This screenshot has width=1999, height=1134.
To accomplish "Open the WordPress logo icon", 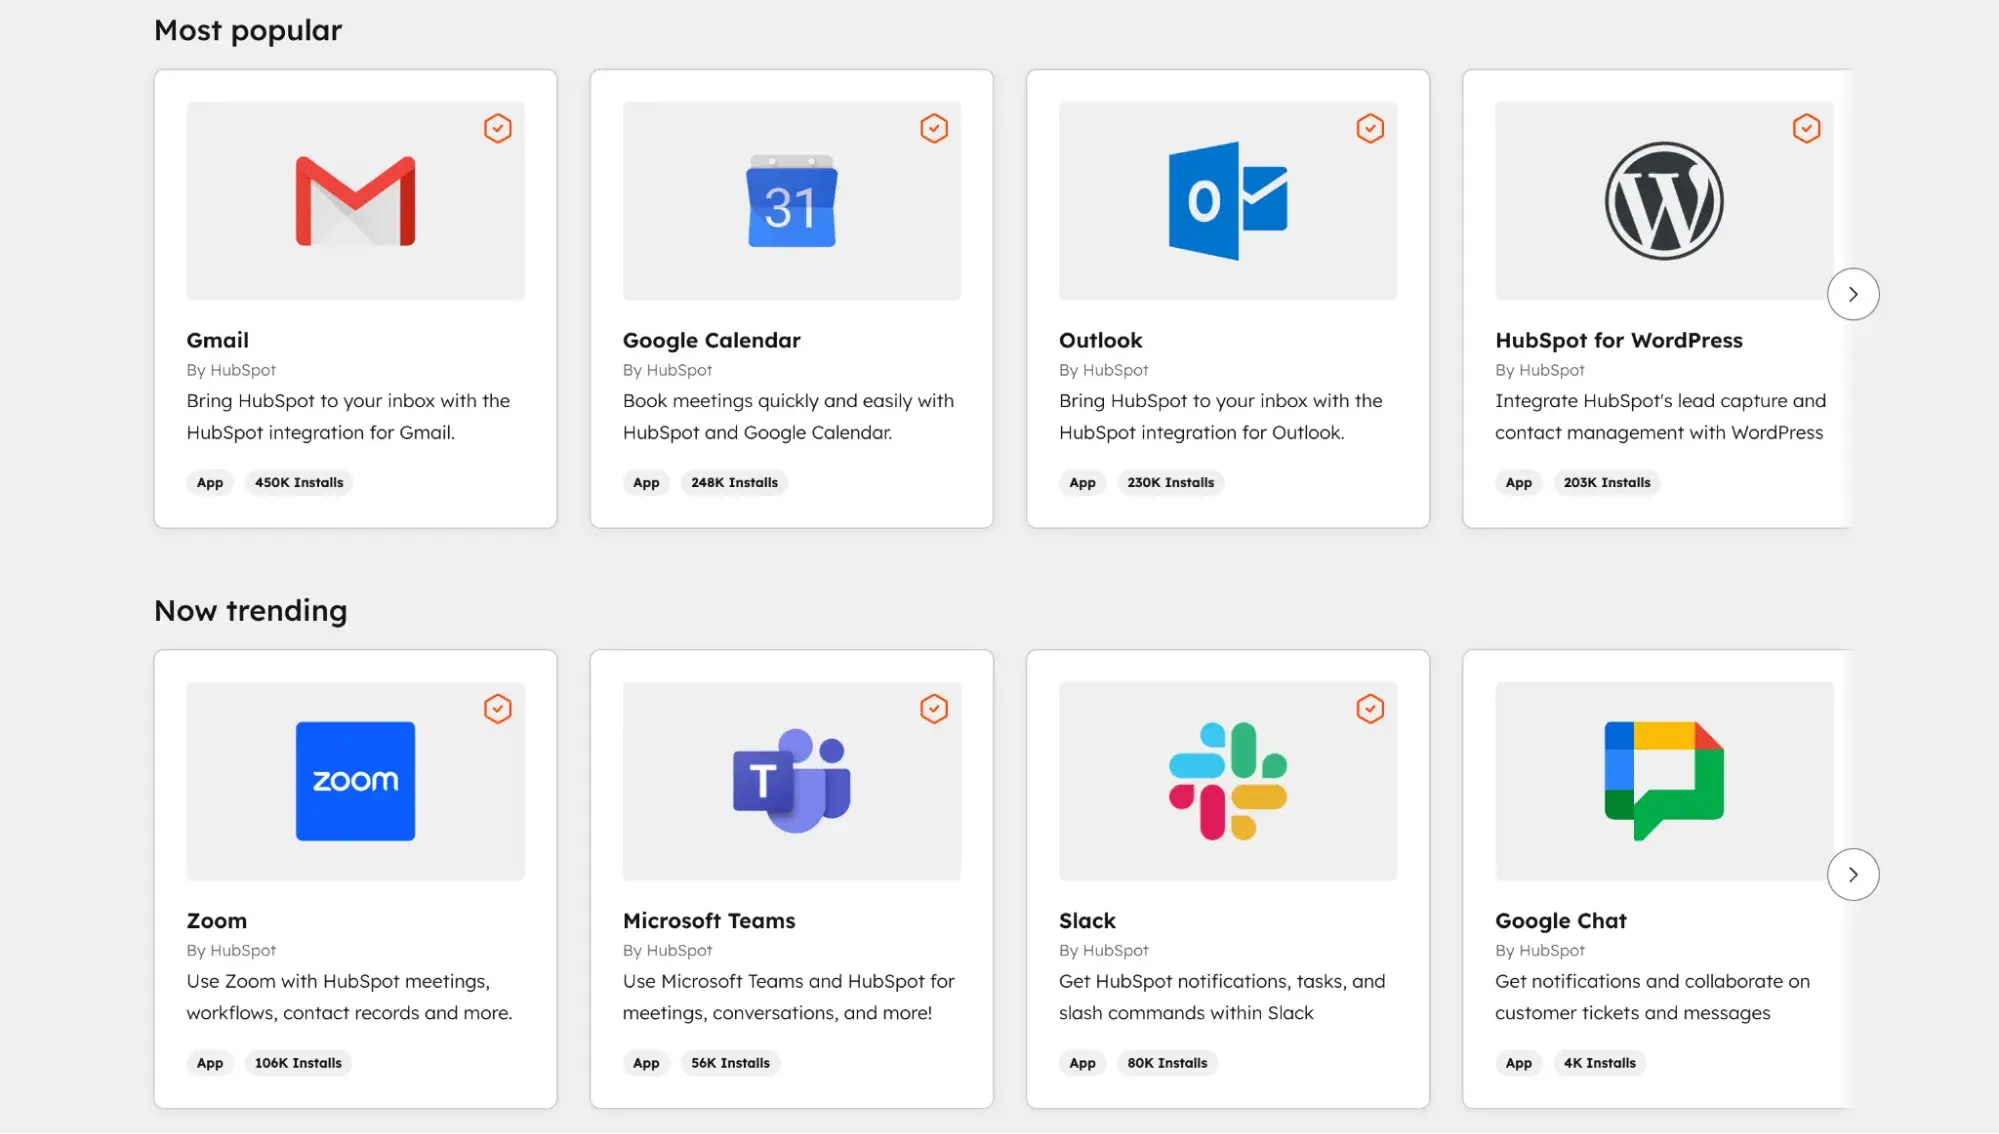I will [x=1663, y=200].
